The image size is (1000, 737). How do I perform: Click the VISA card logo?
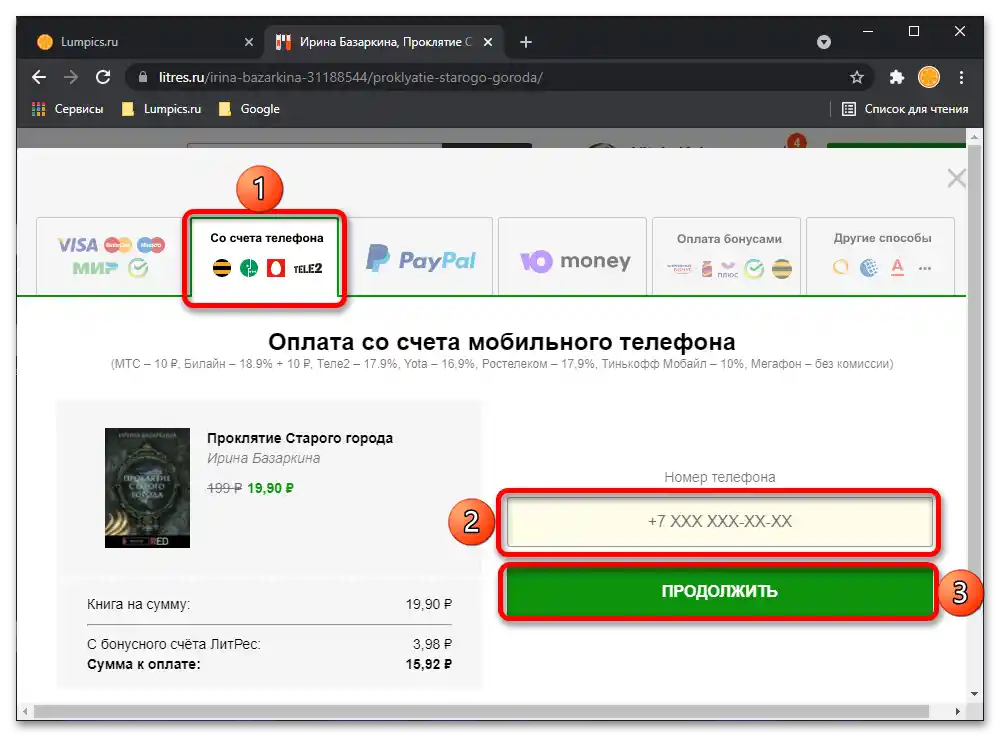point(77,245)
